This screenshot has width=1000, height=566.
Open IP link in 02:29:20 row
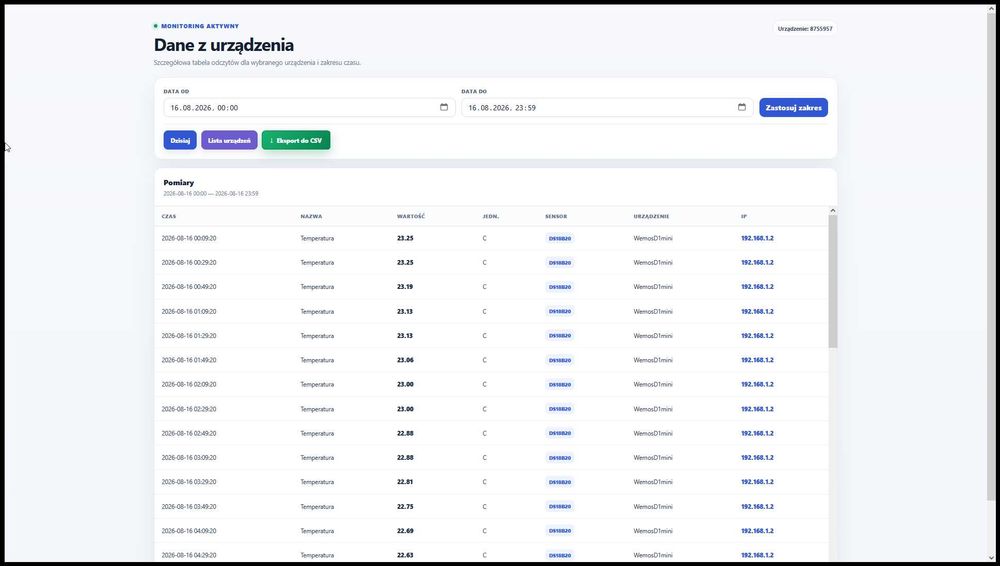click(x=757, y=409)
